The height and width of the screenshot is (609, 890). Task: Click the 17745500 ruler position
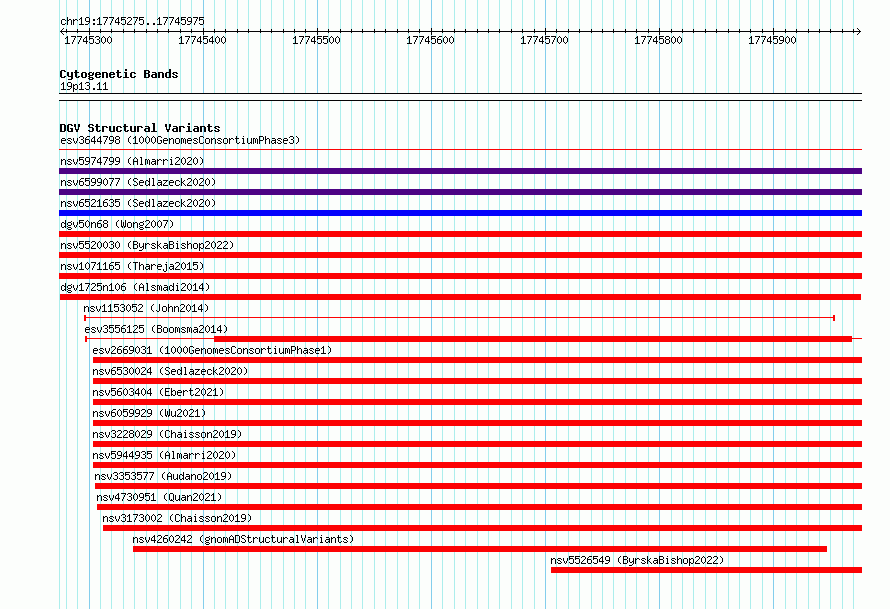pos(316,40)
